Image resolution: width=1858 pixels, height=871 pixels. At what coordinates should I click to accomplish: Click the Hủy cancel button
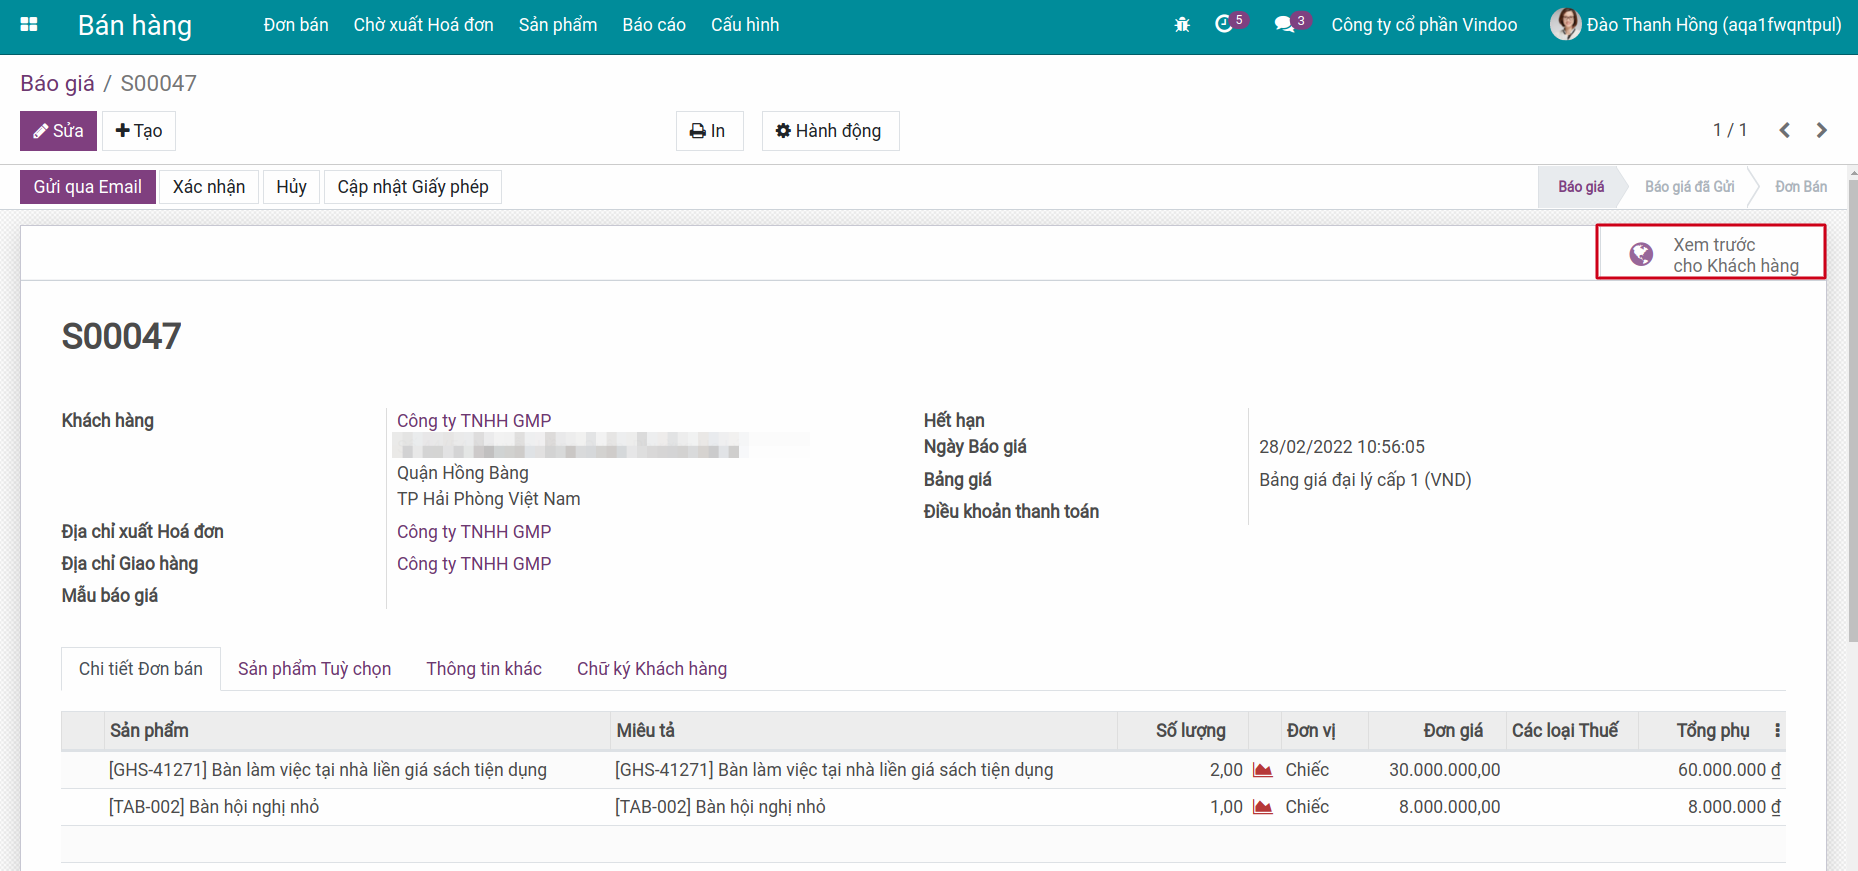point(291,187)
